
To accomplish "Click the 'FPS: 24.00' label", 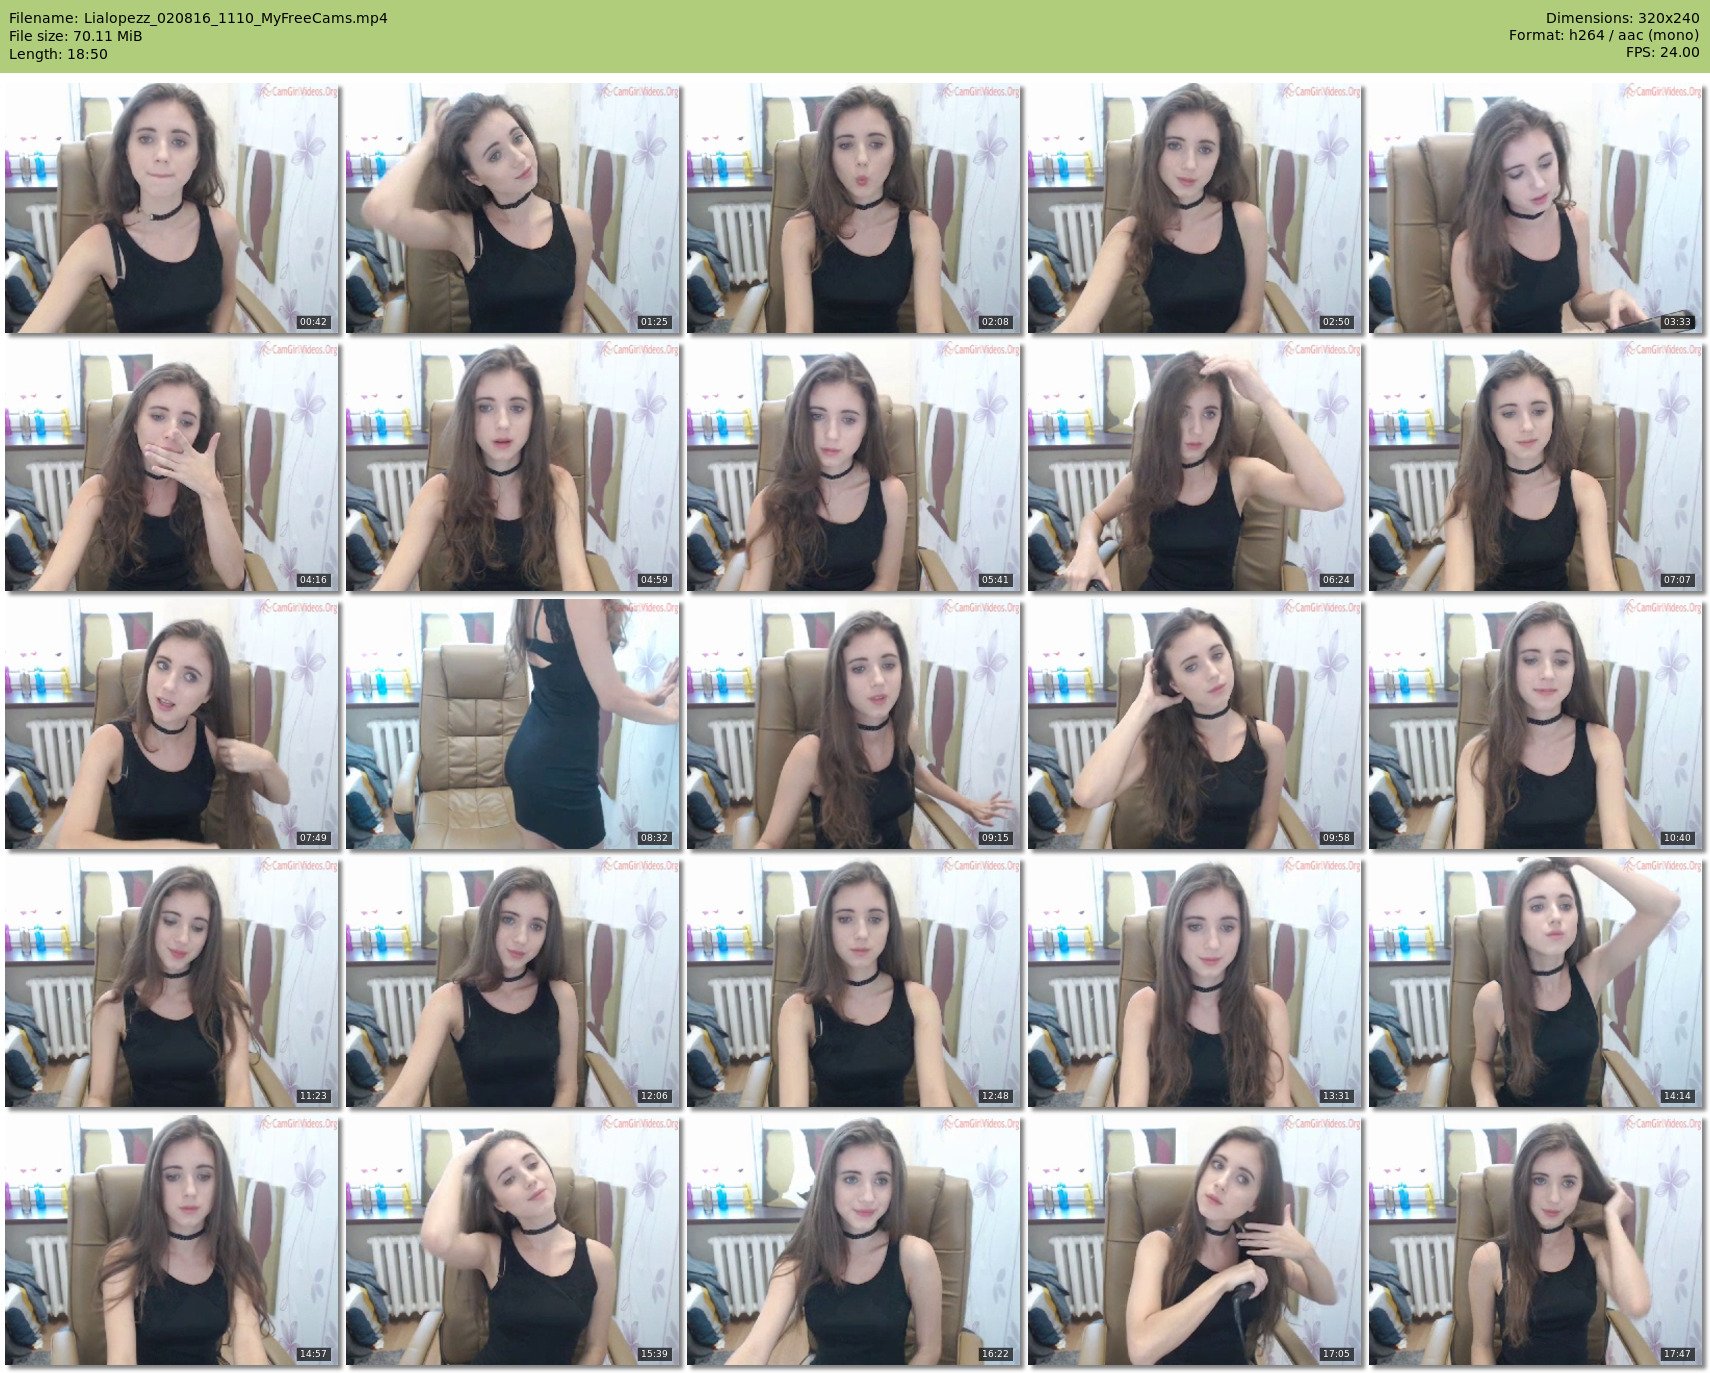I will point(1662,52).
